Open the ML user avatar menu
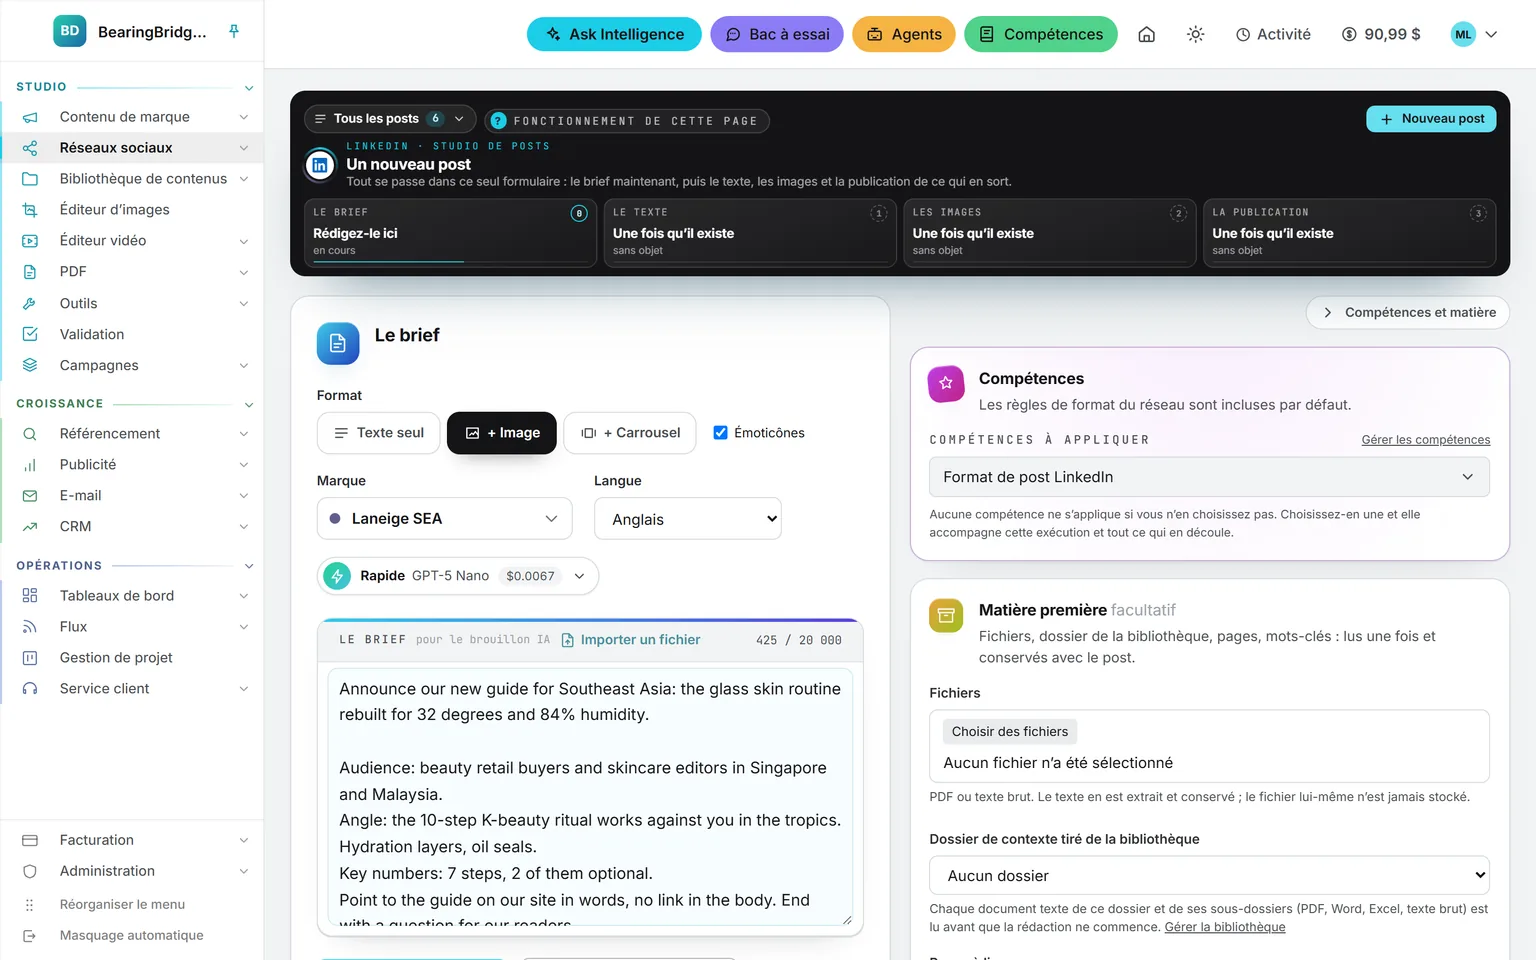 tap(1474, 34)
